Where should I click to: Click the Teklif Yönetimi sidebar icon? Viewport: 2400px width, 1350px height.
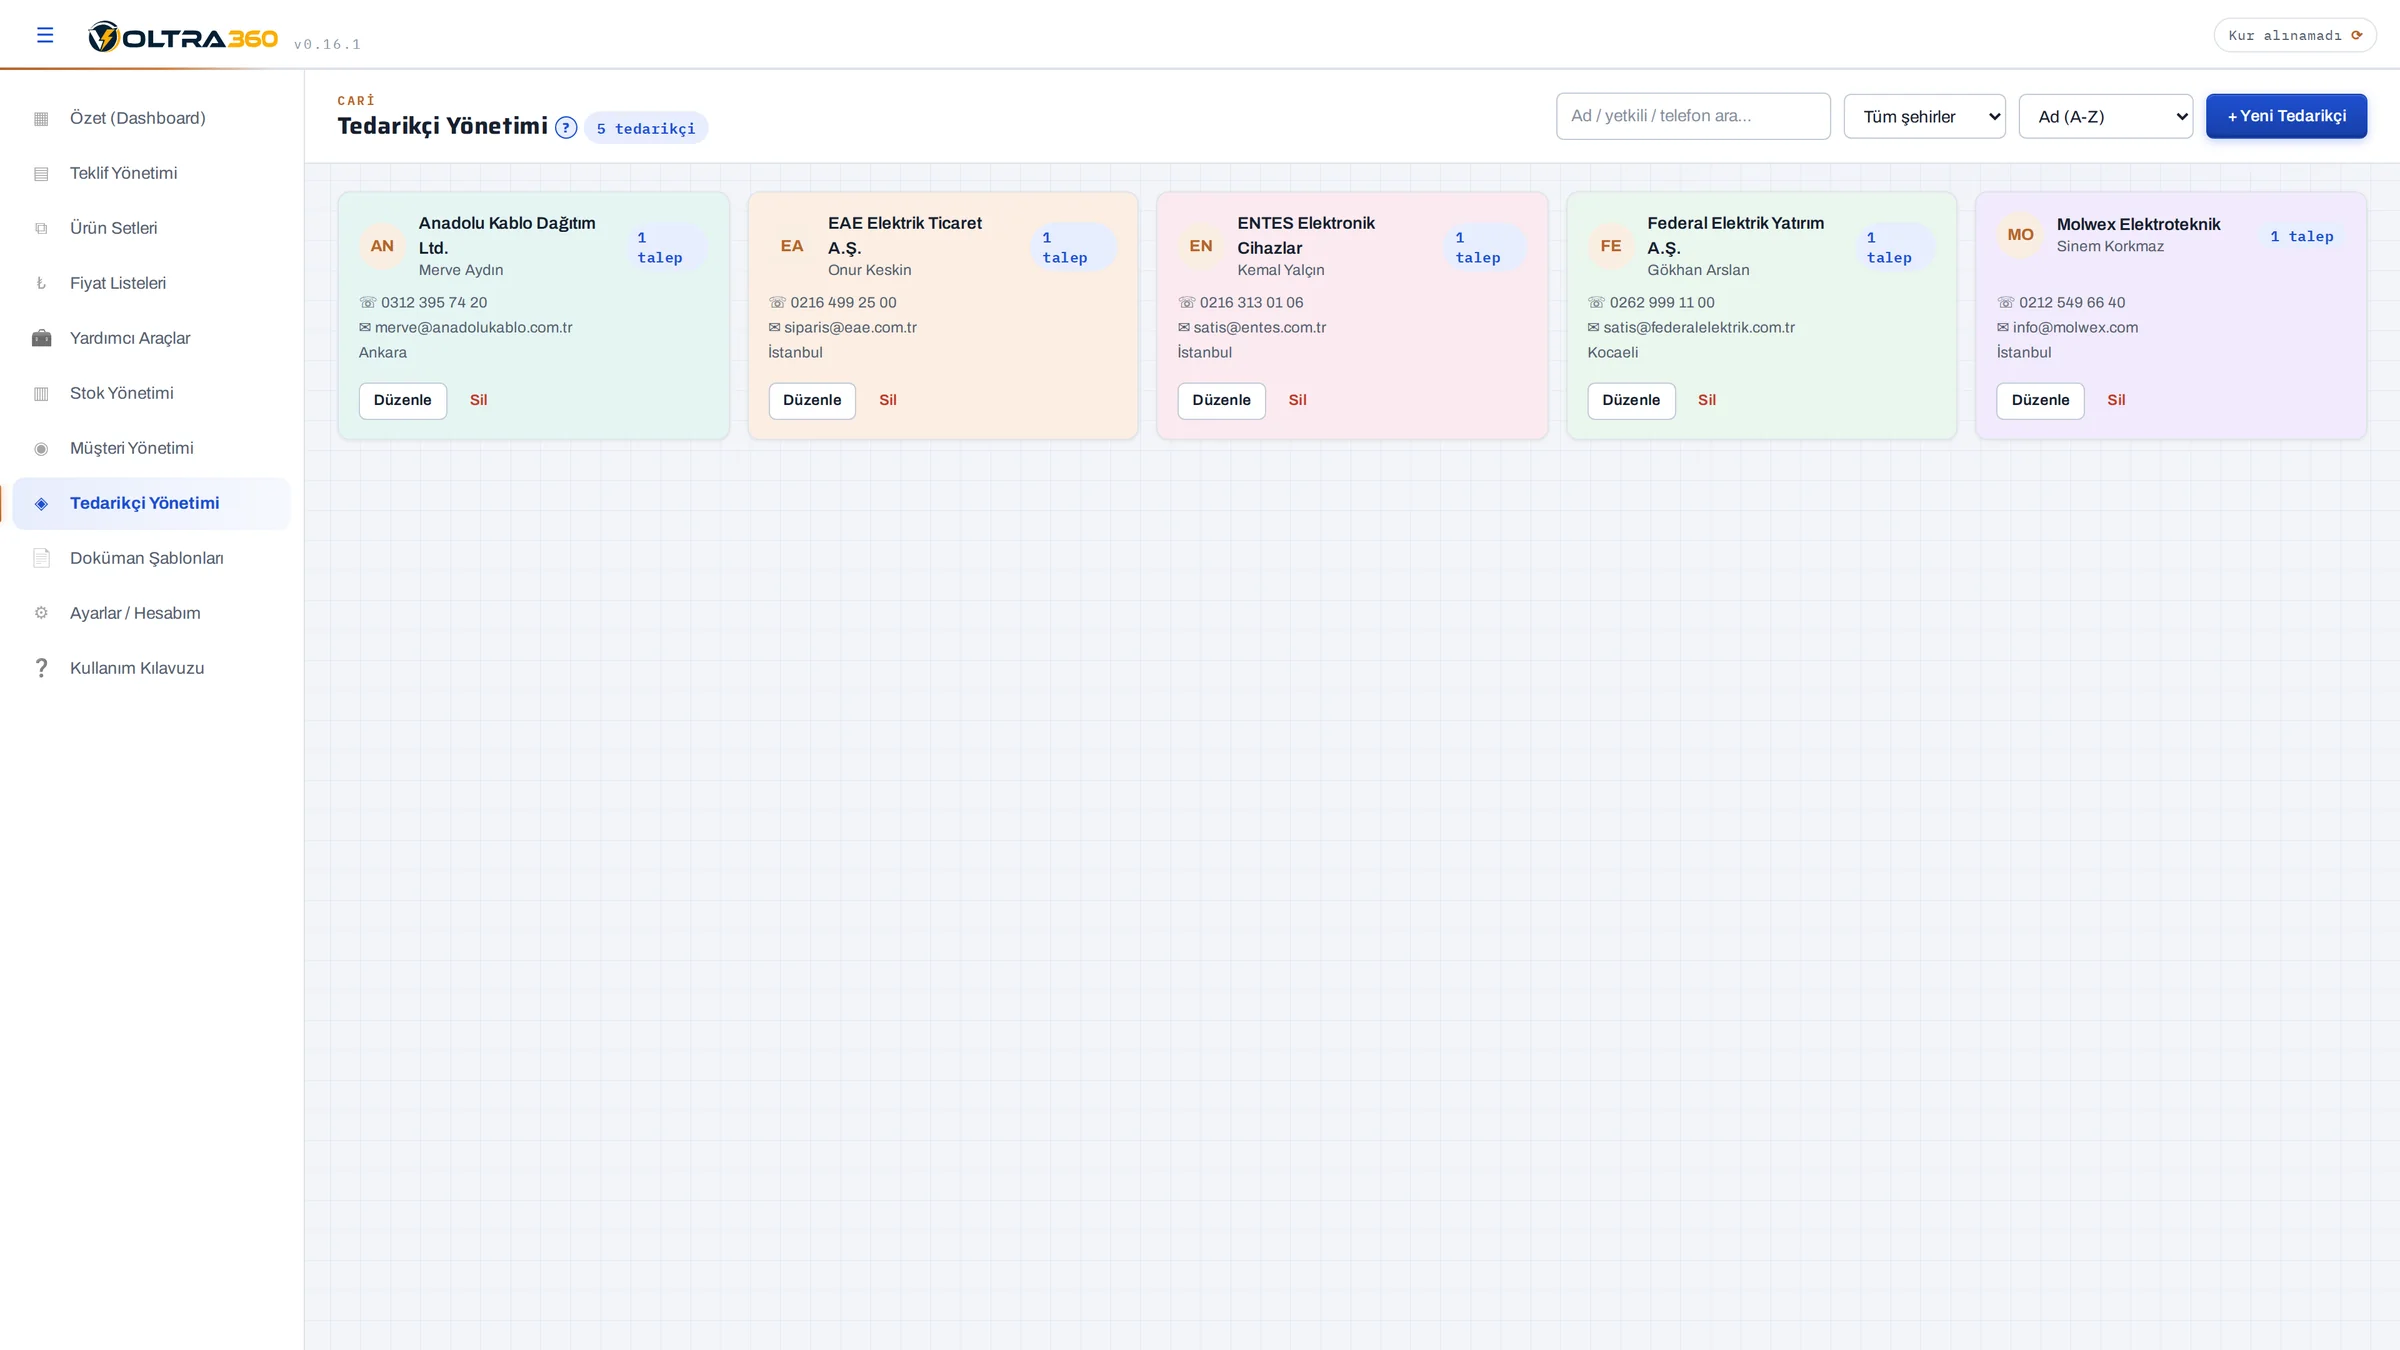41,174
